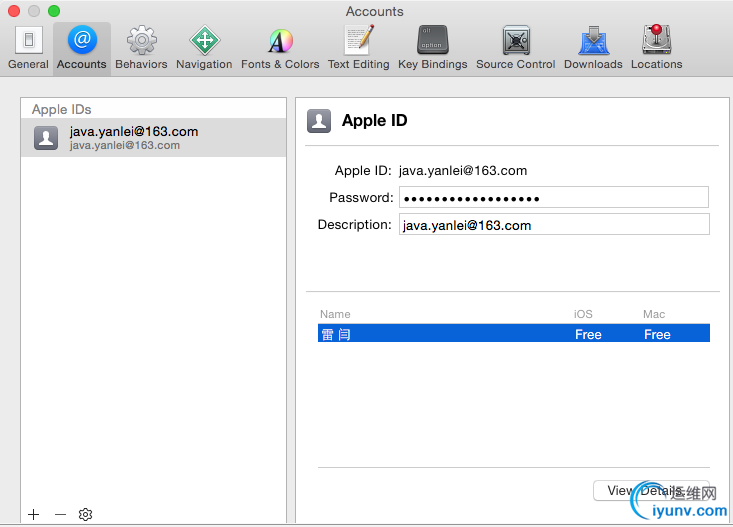Open the General preferences pane
The image size is (733, 527).
[x=29, y=48]
